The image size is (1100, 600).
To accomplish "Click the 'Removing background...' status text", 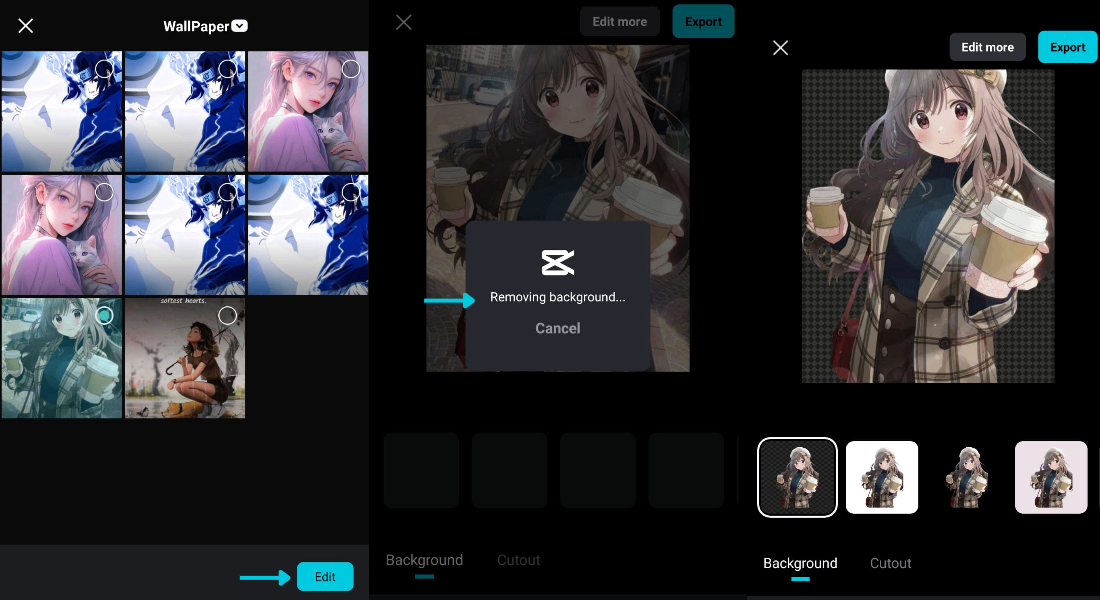I will (x=558, y=297).
